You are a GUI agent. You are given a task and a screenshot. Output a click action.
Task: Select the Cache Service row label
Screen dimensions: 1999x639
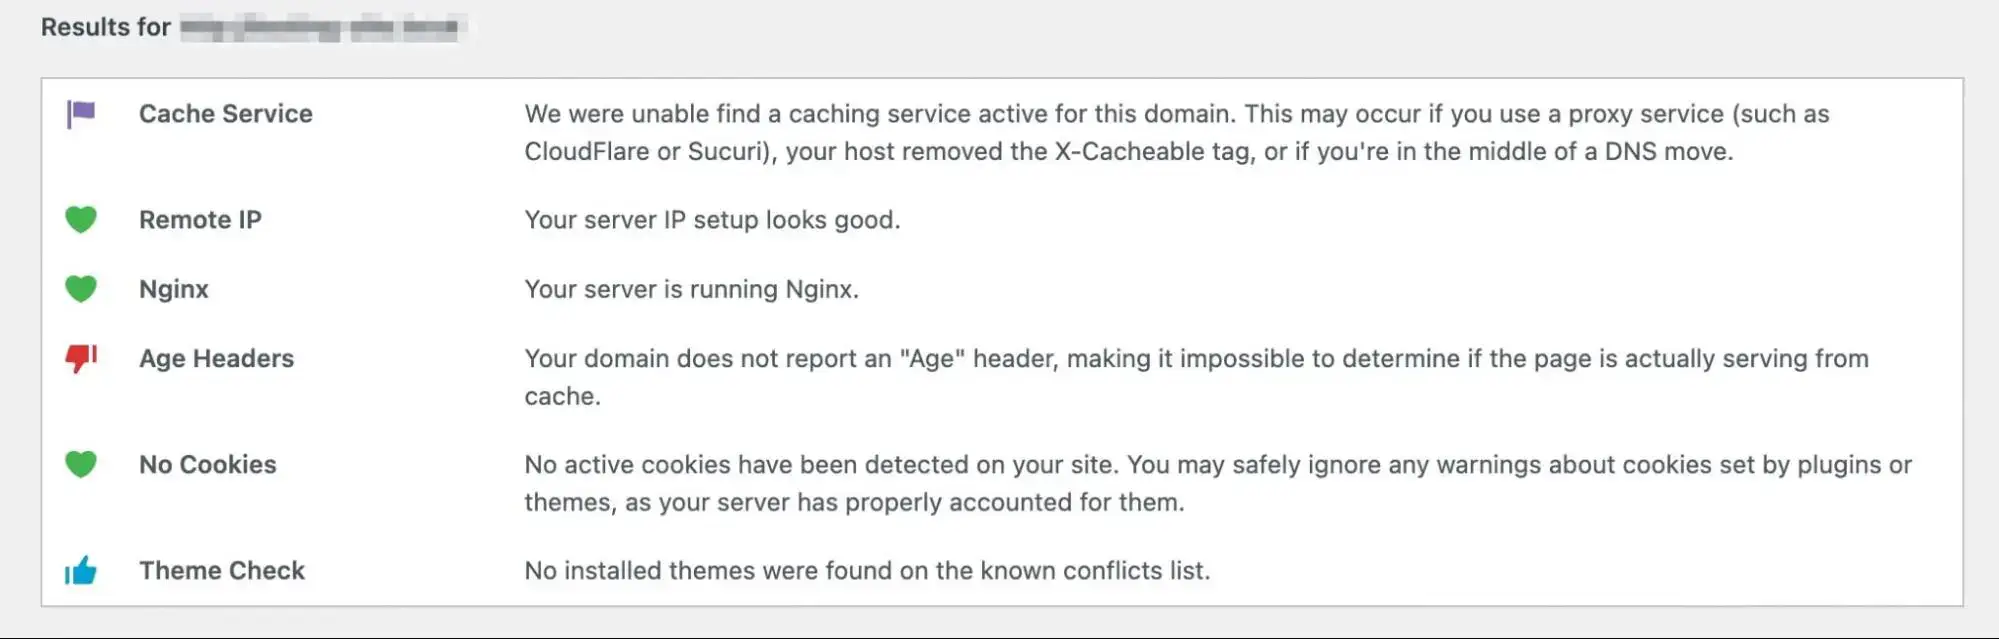coord(225,114)
